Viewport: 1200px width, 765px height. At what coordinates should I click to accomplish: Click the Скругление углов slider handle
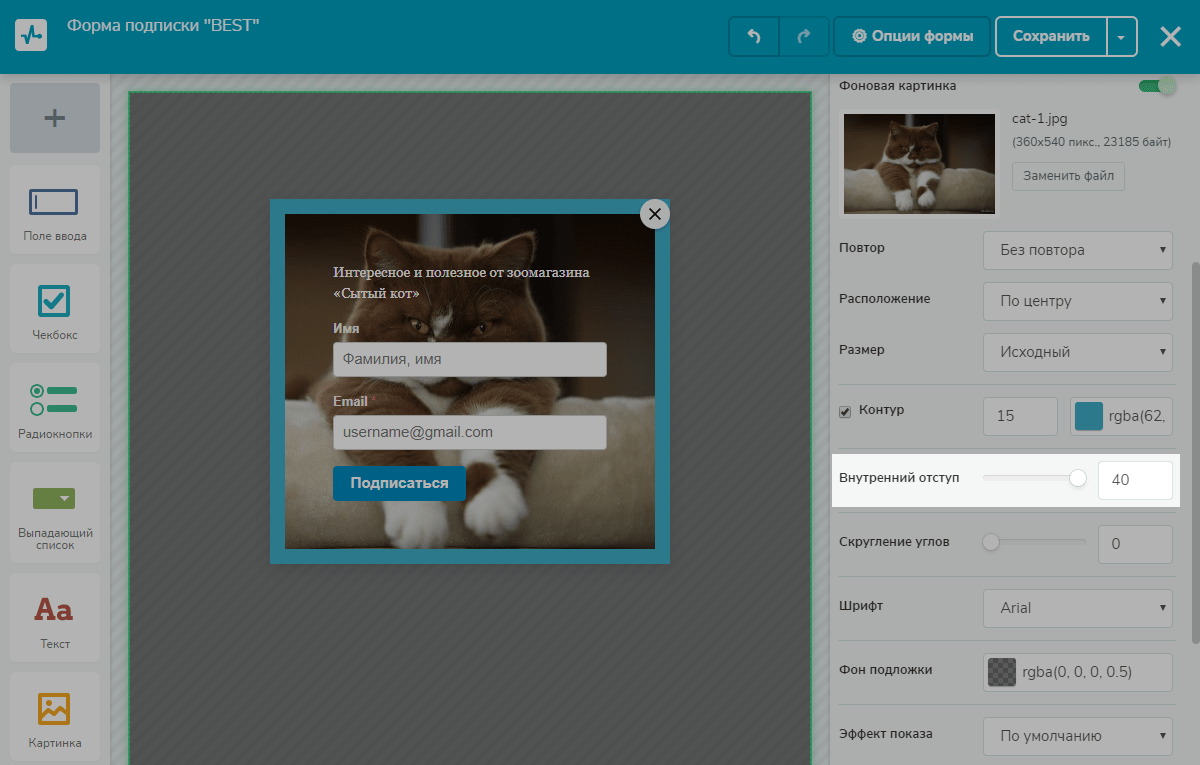point(991,543)
